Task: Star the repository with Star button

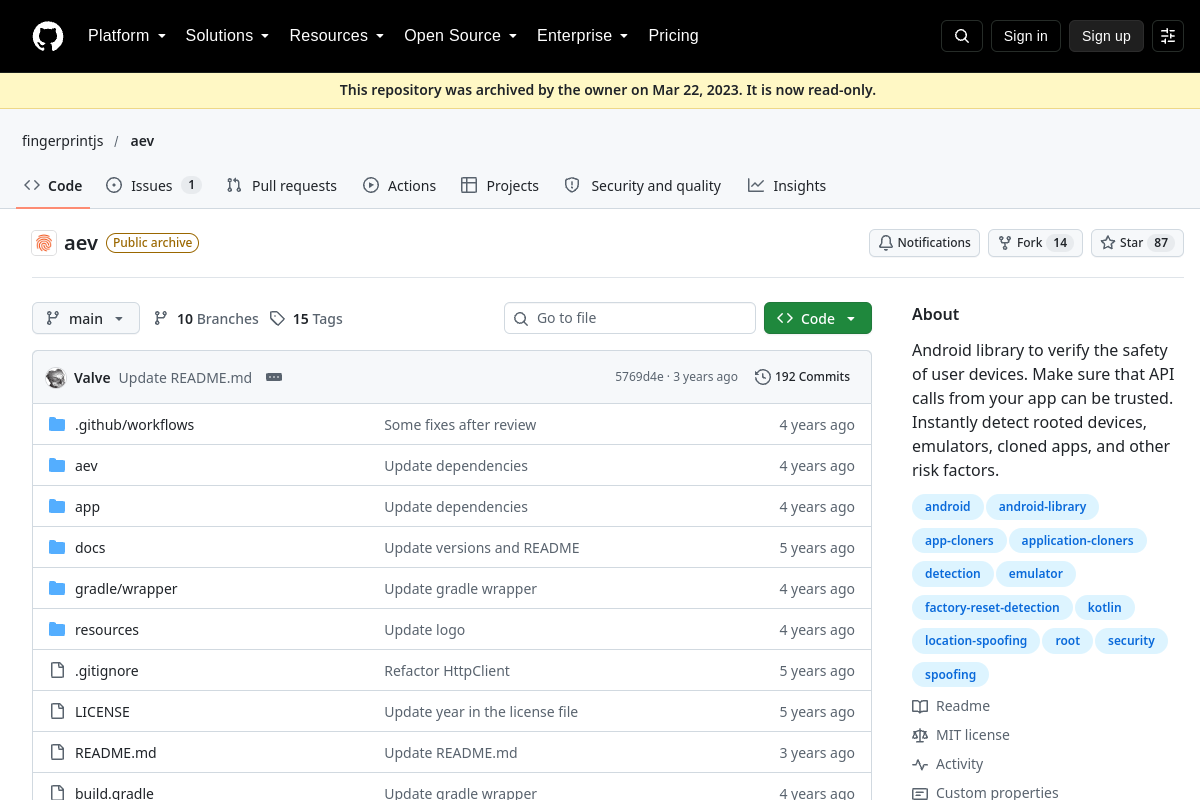Action: point(1137,243)
